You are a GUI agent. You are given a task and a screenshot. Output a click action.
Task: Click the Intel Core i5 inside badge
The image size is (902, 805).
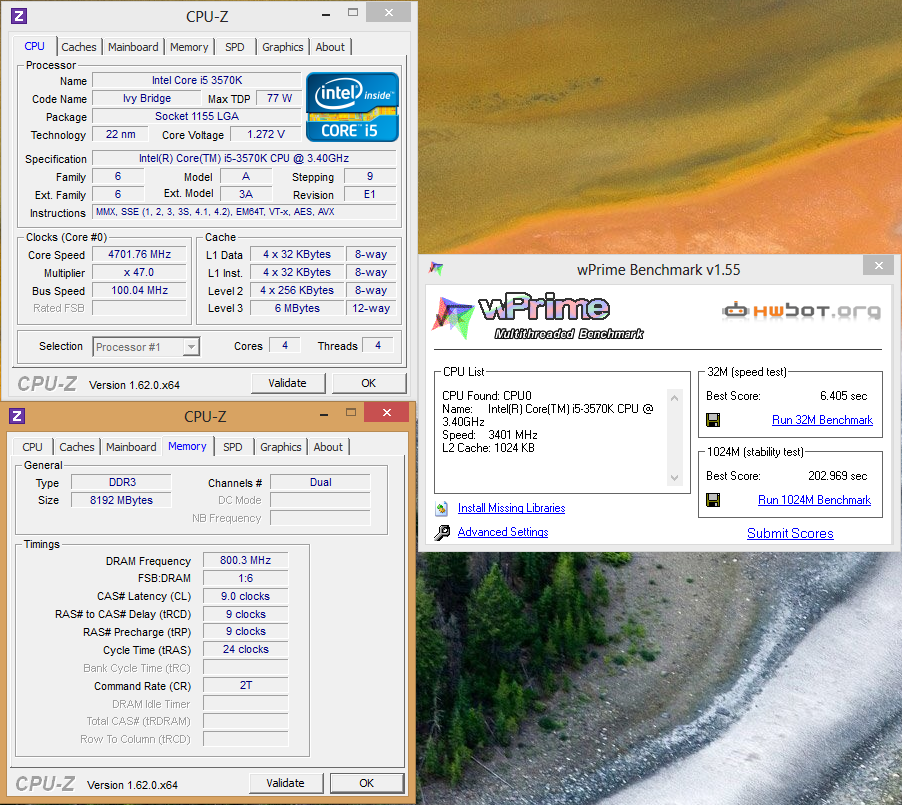352,107
